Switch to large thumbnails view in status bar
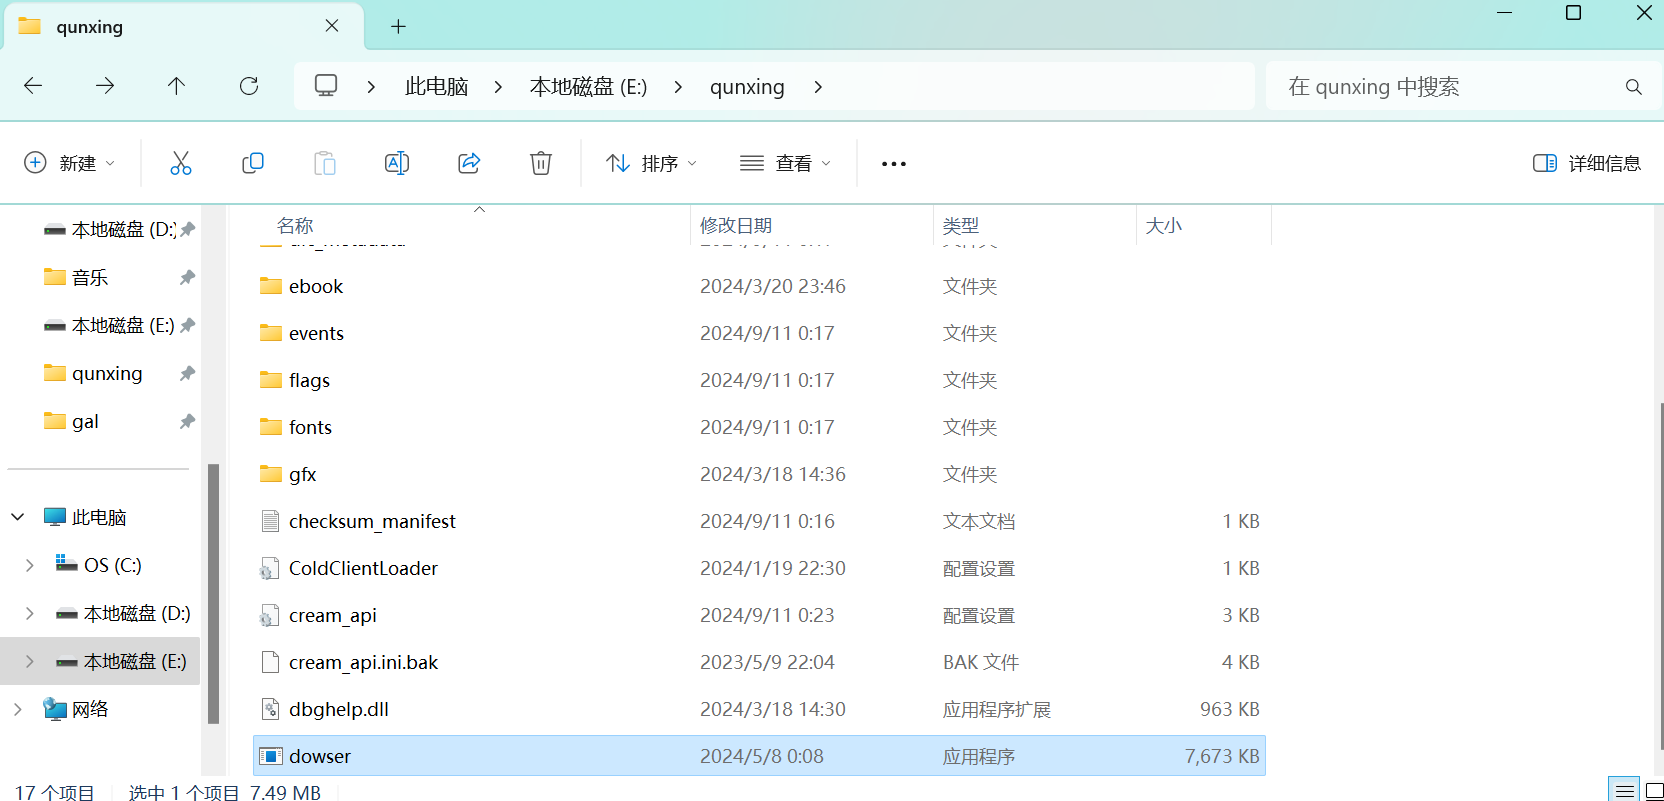Viewport: 1664px width, 801px height. (x=1654, y=791)
